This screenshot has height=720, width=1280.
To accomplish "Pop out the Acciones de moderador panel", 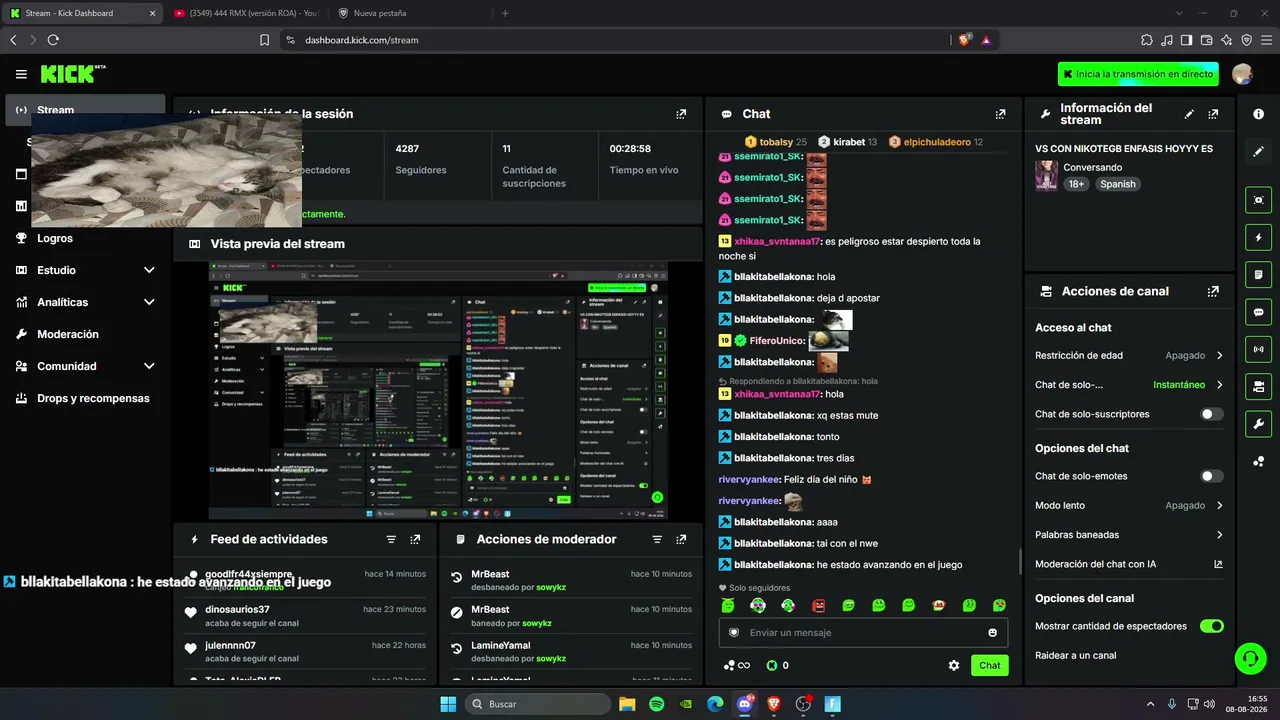I will click(x=681, y=539).
